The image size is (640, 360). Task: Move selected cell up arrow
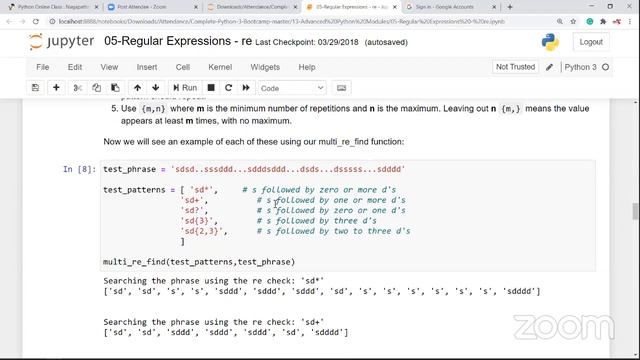pos(138,88)
